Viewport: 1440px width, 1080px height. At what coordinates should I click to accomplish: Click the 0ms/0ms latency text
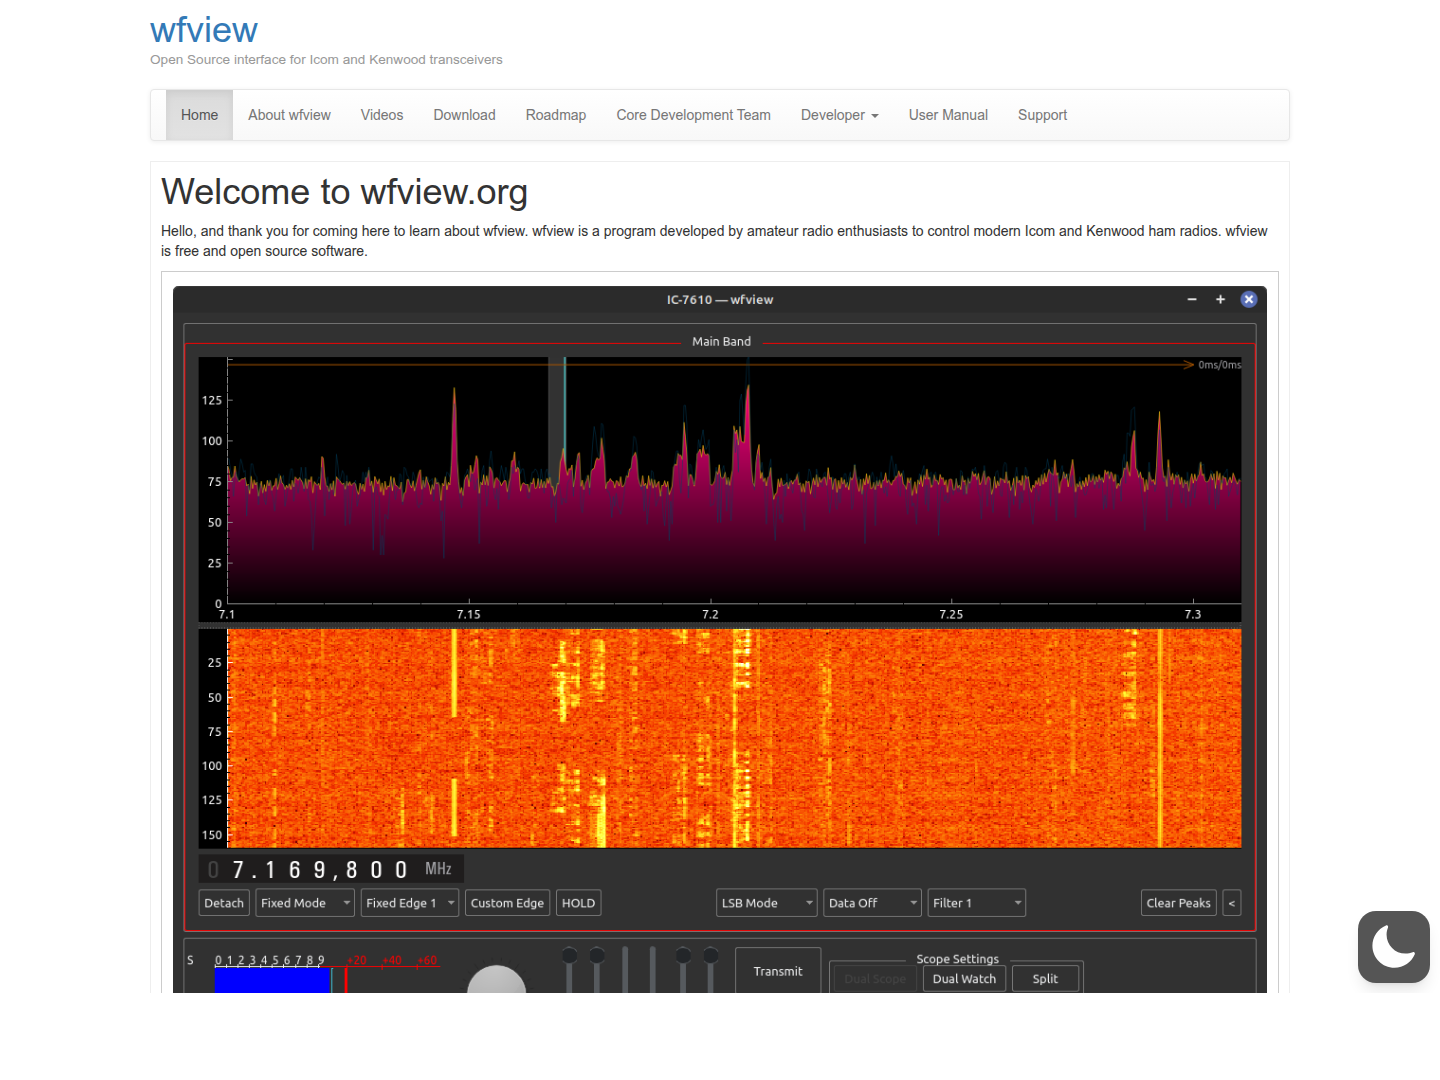[x=1219, y=365]
